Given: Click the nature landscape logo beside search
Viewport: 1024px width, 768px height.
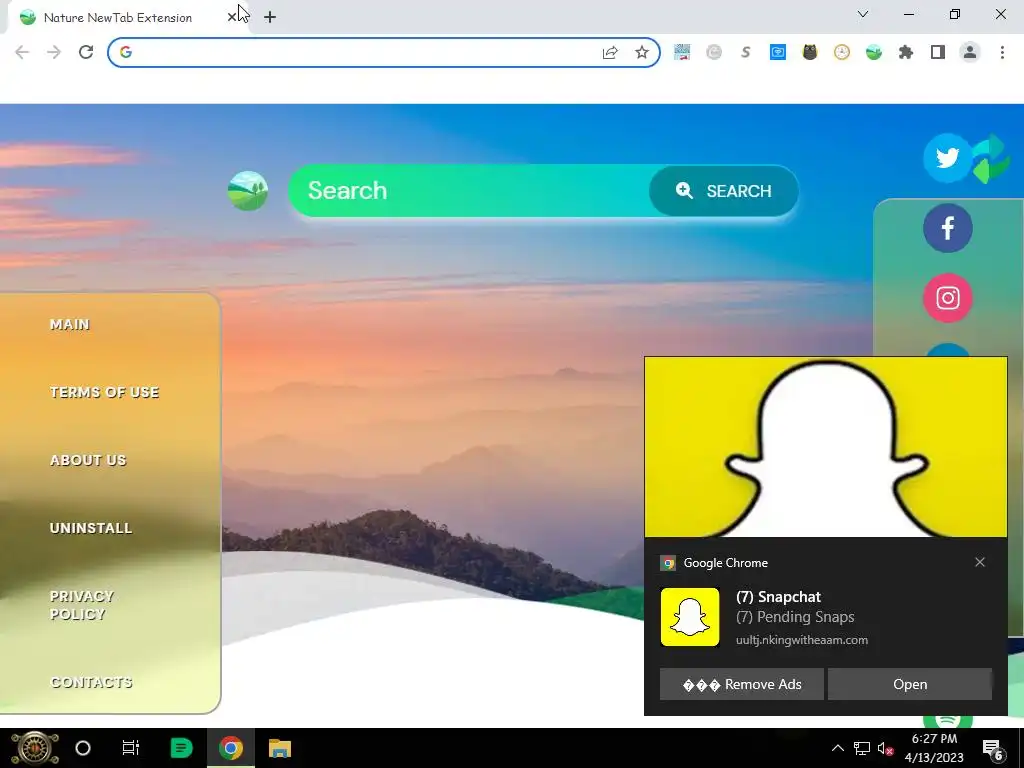Looking at the screenshot, I should (248, 191).
